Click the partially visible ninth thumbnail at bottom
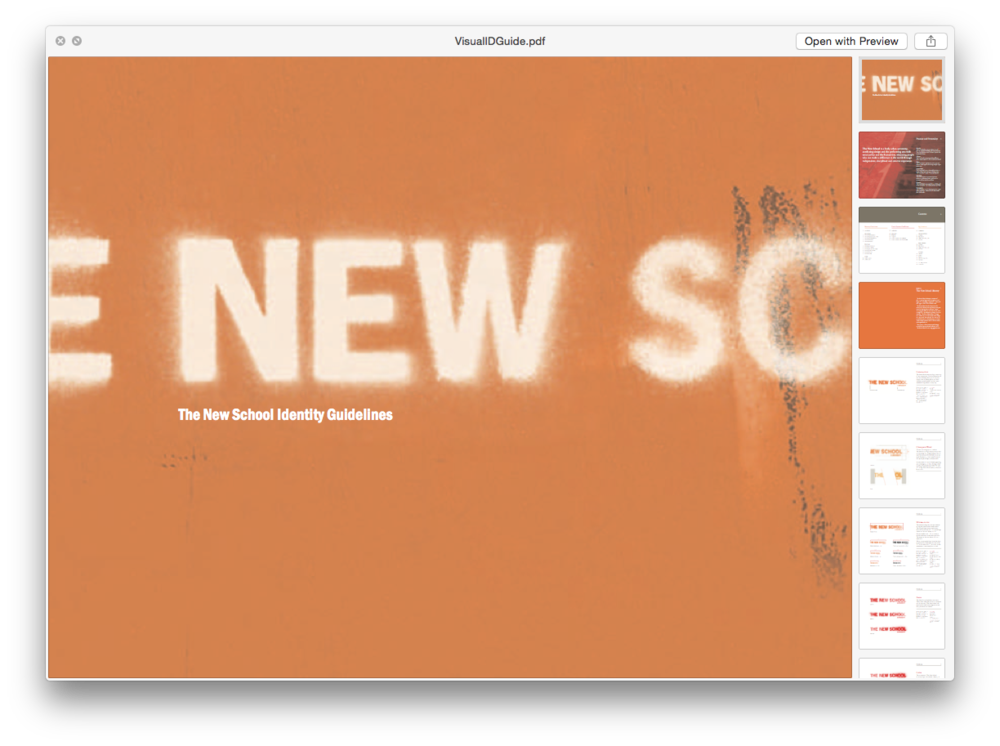Viewport: 1000px width, 746px height. click(901, 668)
